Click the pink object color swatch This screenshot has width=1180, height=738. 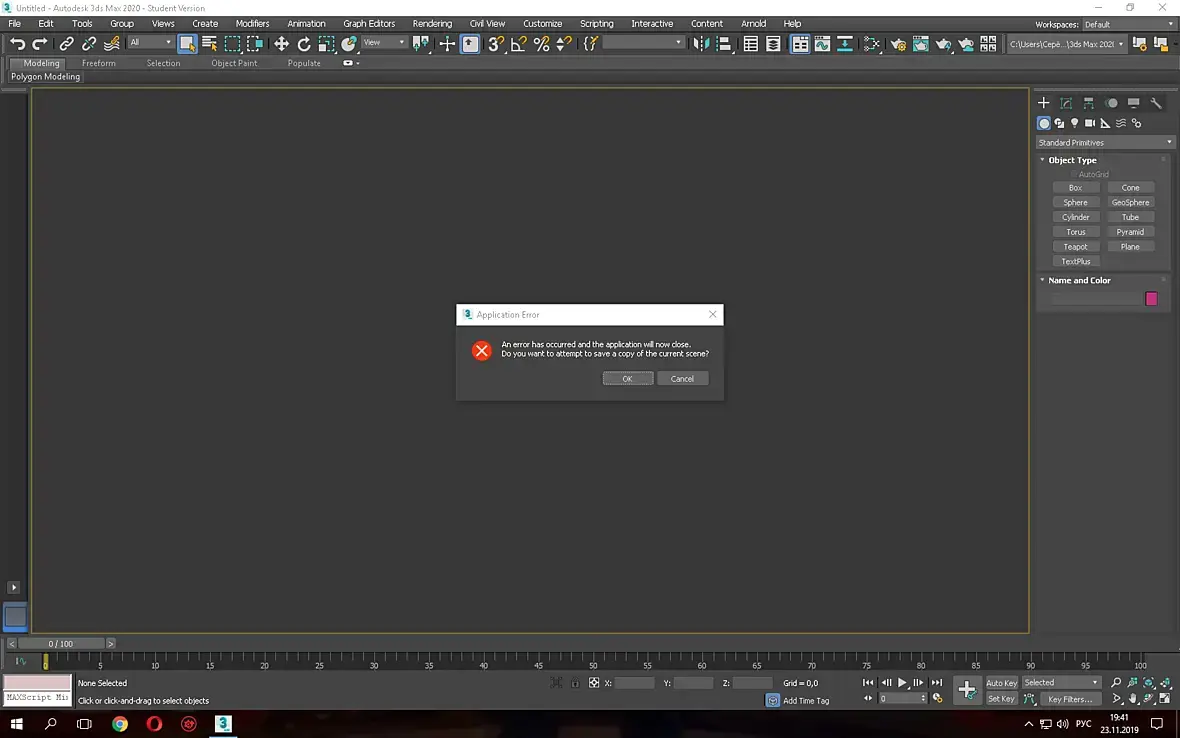pyautogui.click(x=1151, y=299)
